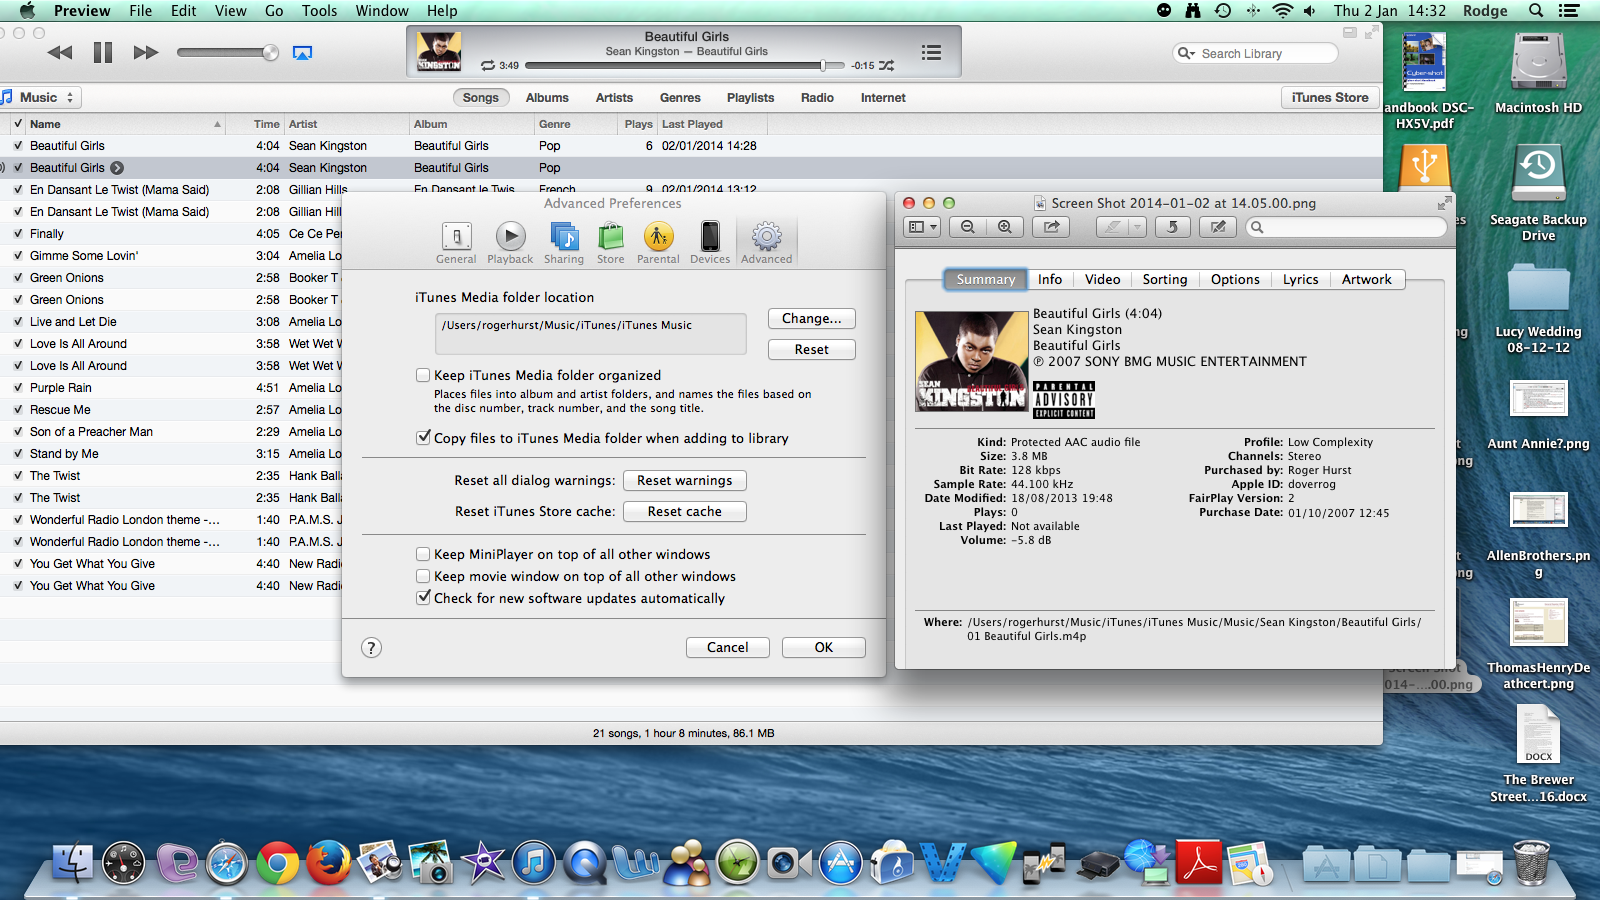
Task: Click the Up Next list icon
Action: (x=931, y=53)
